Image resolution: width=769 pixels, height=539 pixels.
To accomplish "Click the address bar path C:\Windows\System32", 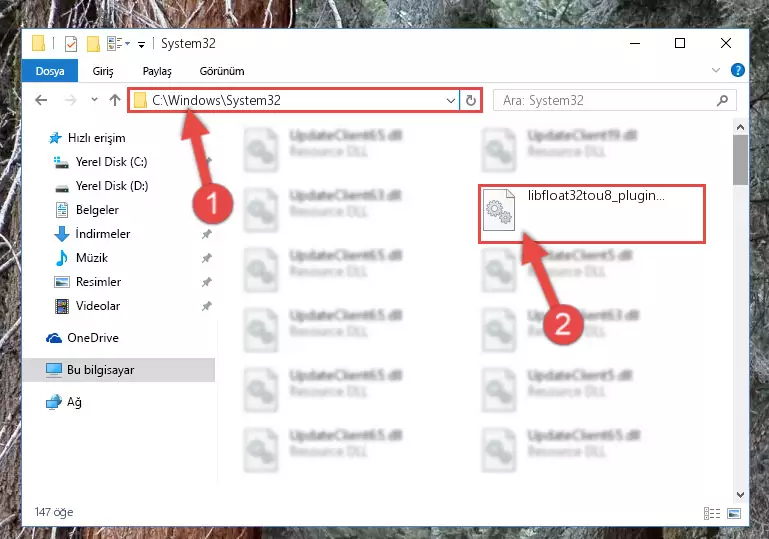I will (x=216, y=101).
